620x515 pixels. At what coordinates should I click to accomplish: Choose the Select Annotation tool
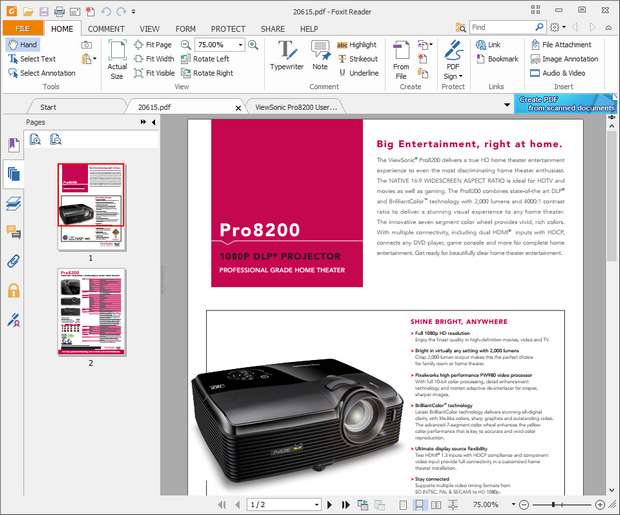pos(42,73)
